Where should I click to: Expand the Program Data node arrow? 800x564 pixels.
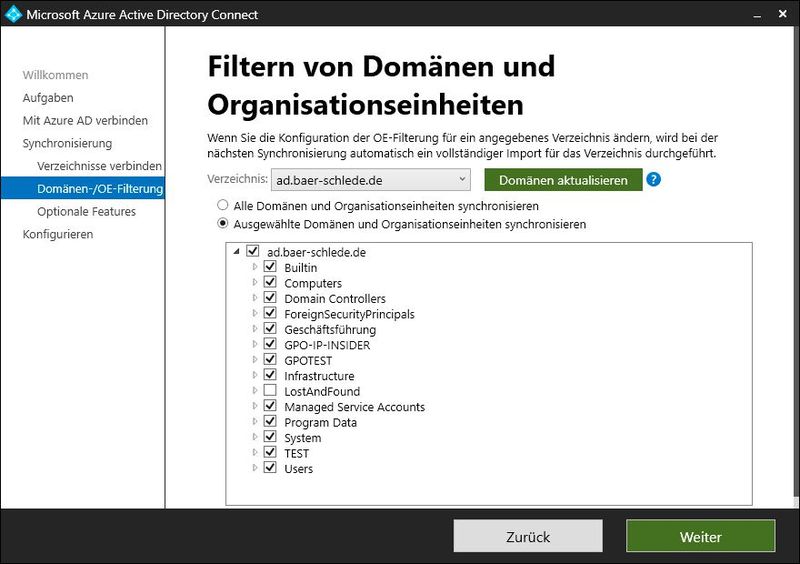point(255,421)
